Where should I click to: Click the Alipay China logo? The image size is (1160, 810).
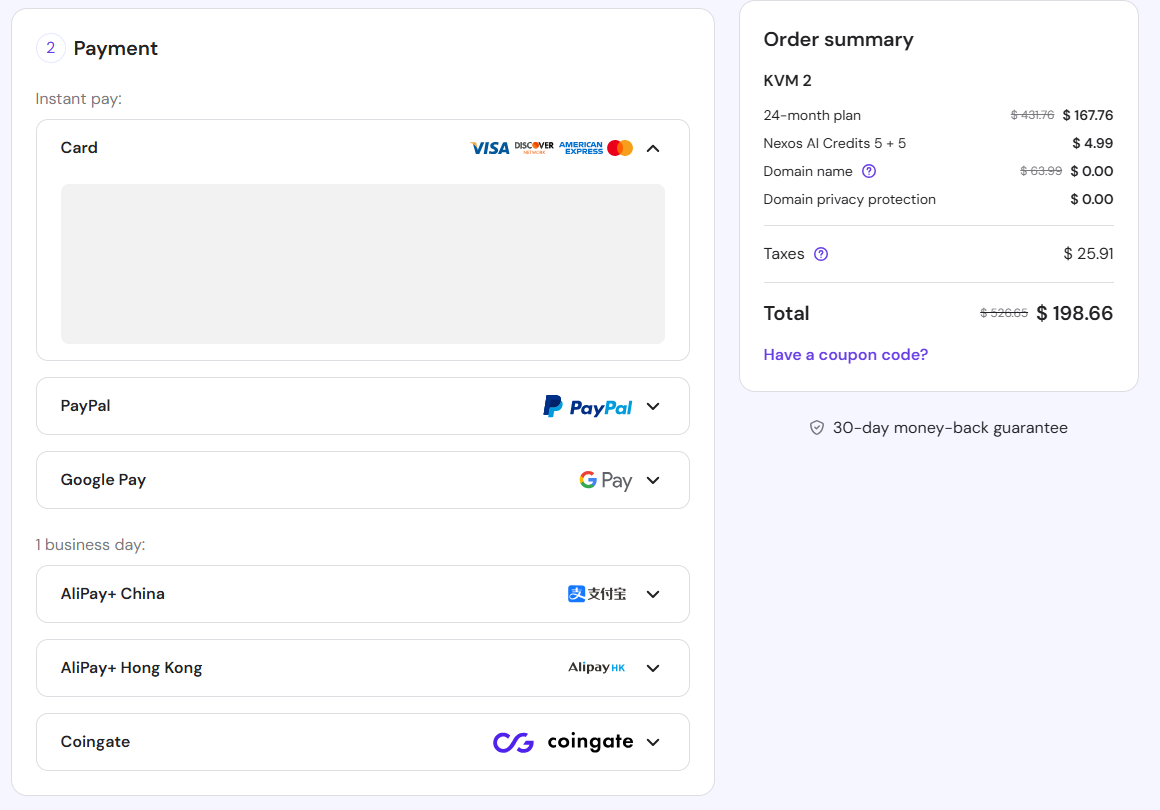pyautogui.click(x=597, y=594)
